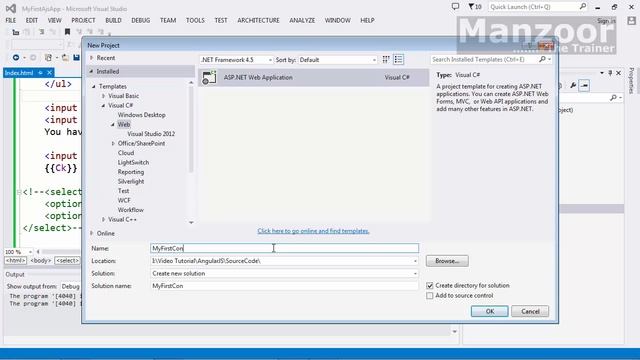The height and width of the screenshot is (360, 640).
Task: Expand the Office/SharePoint node
Action: pyautogui.click(x=113, y=143)
